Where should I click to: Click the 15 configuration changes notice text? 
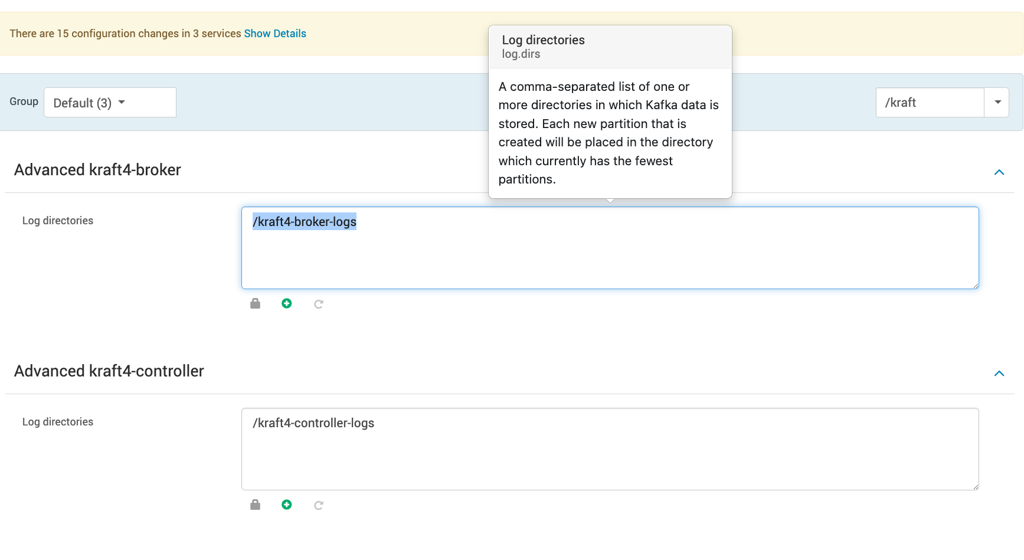coord(125,33)
